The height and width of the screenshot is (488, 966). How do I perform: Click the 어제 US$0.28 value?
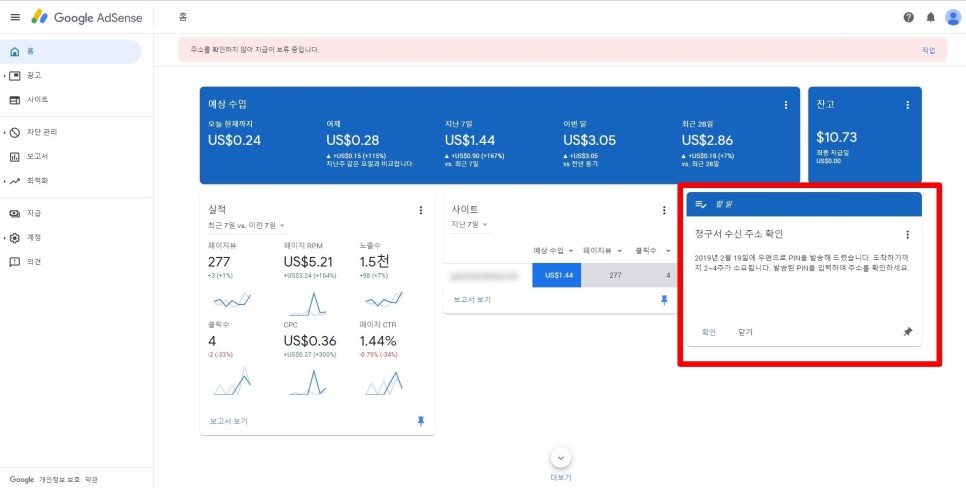(352, 140)
